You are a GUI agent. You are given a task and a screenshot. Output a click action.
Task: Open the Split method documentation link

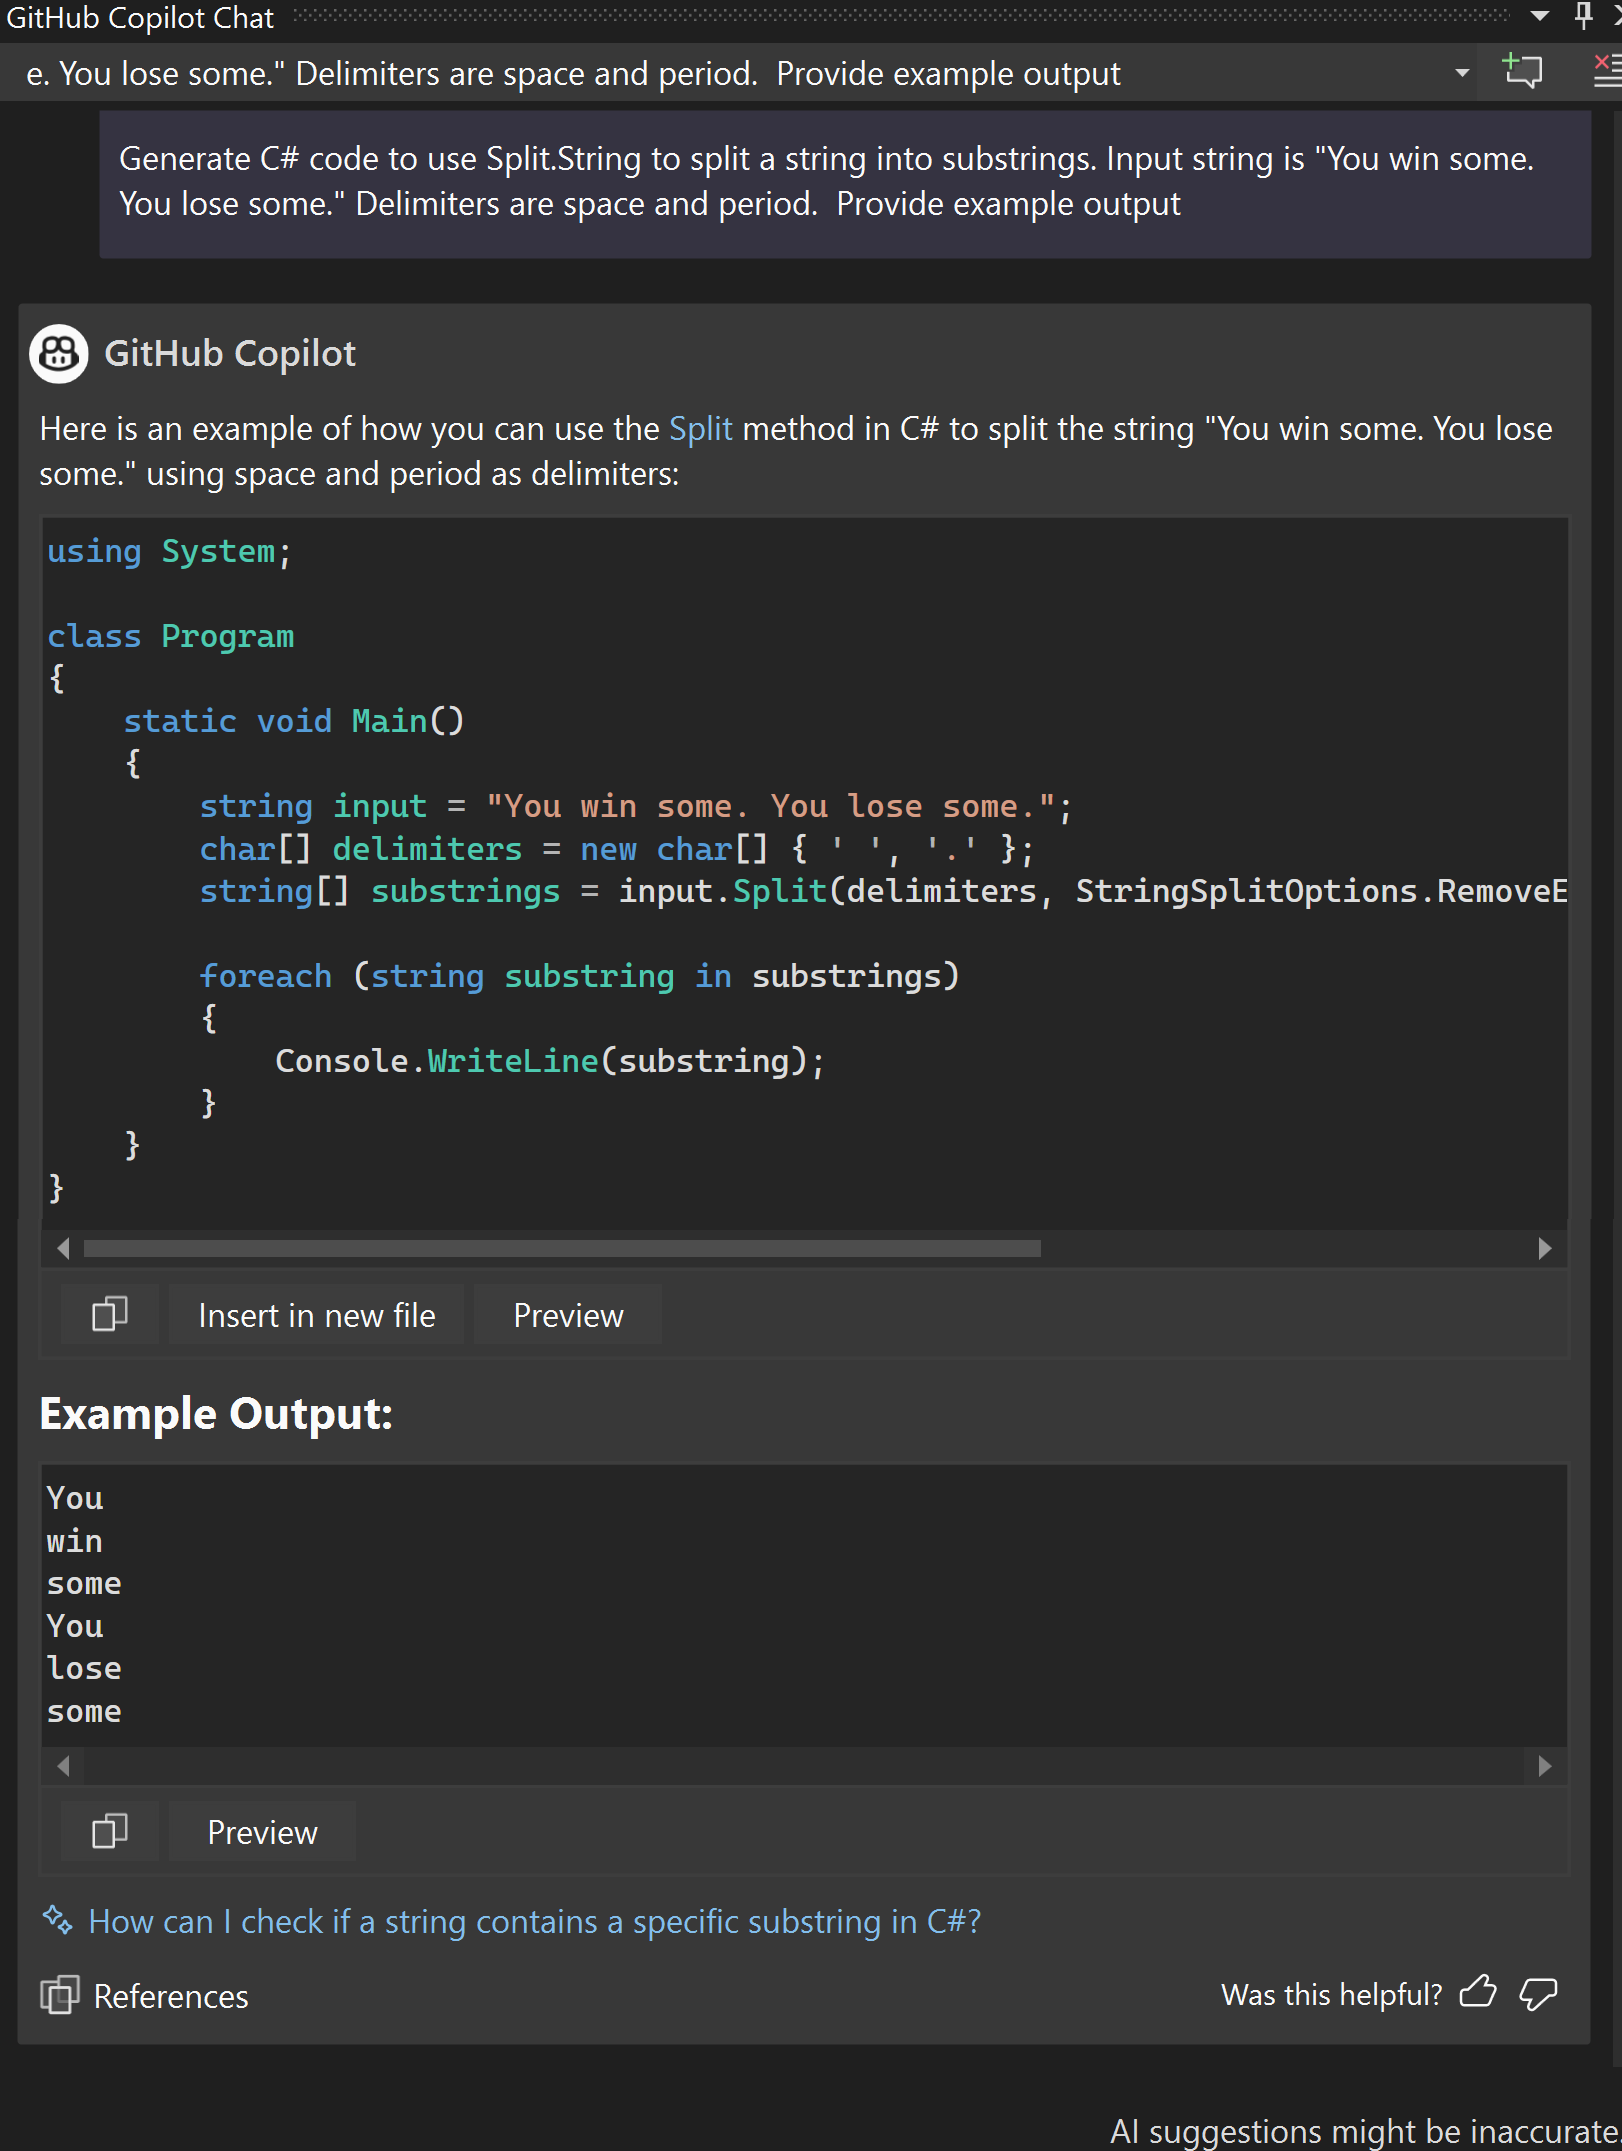pyautogui.click(x=700, y=428)
